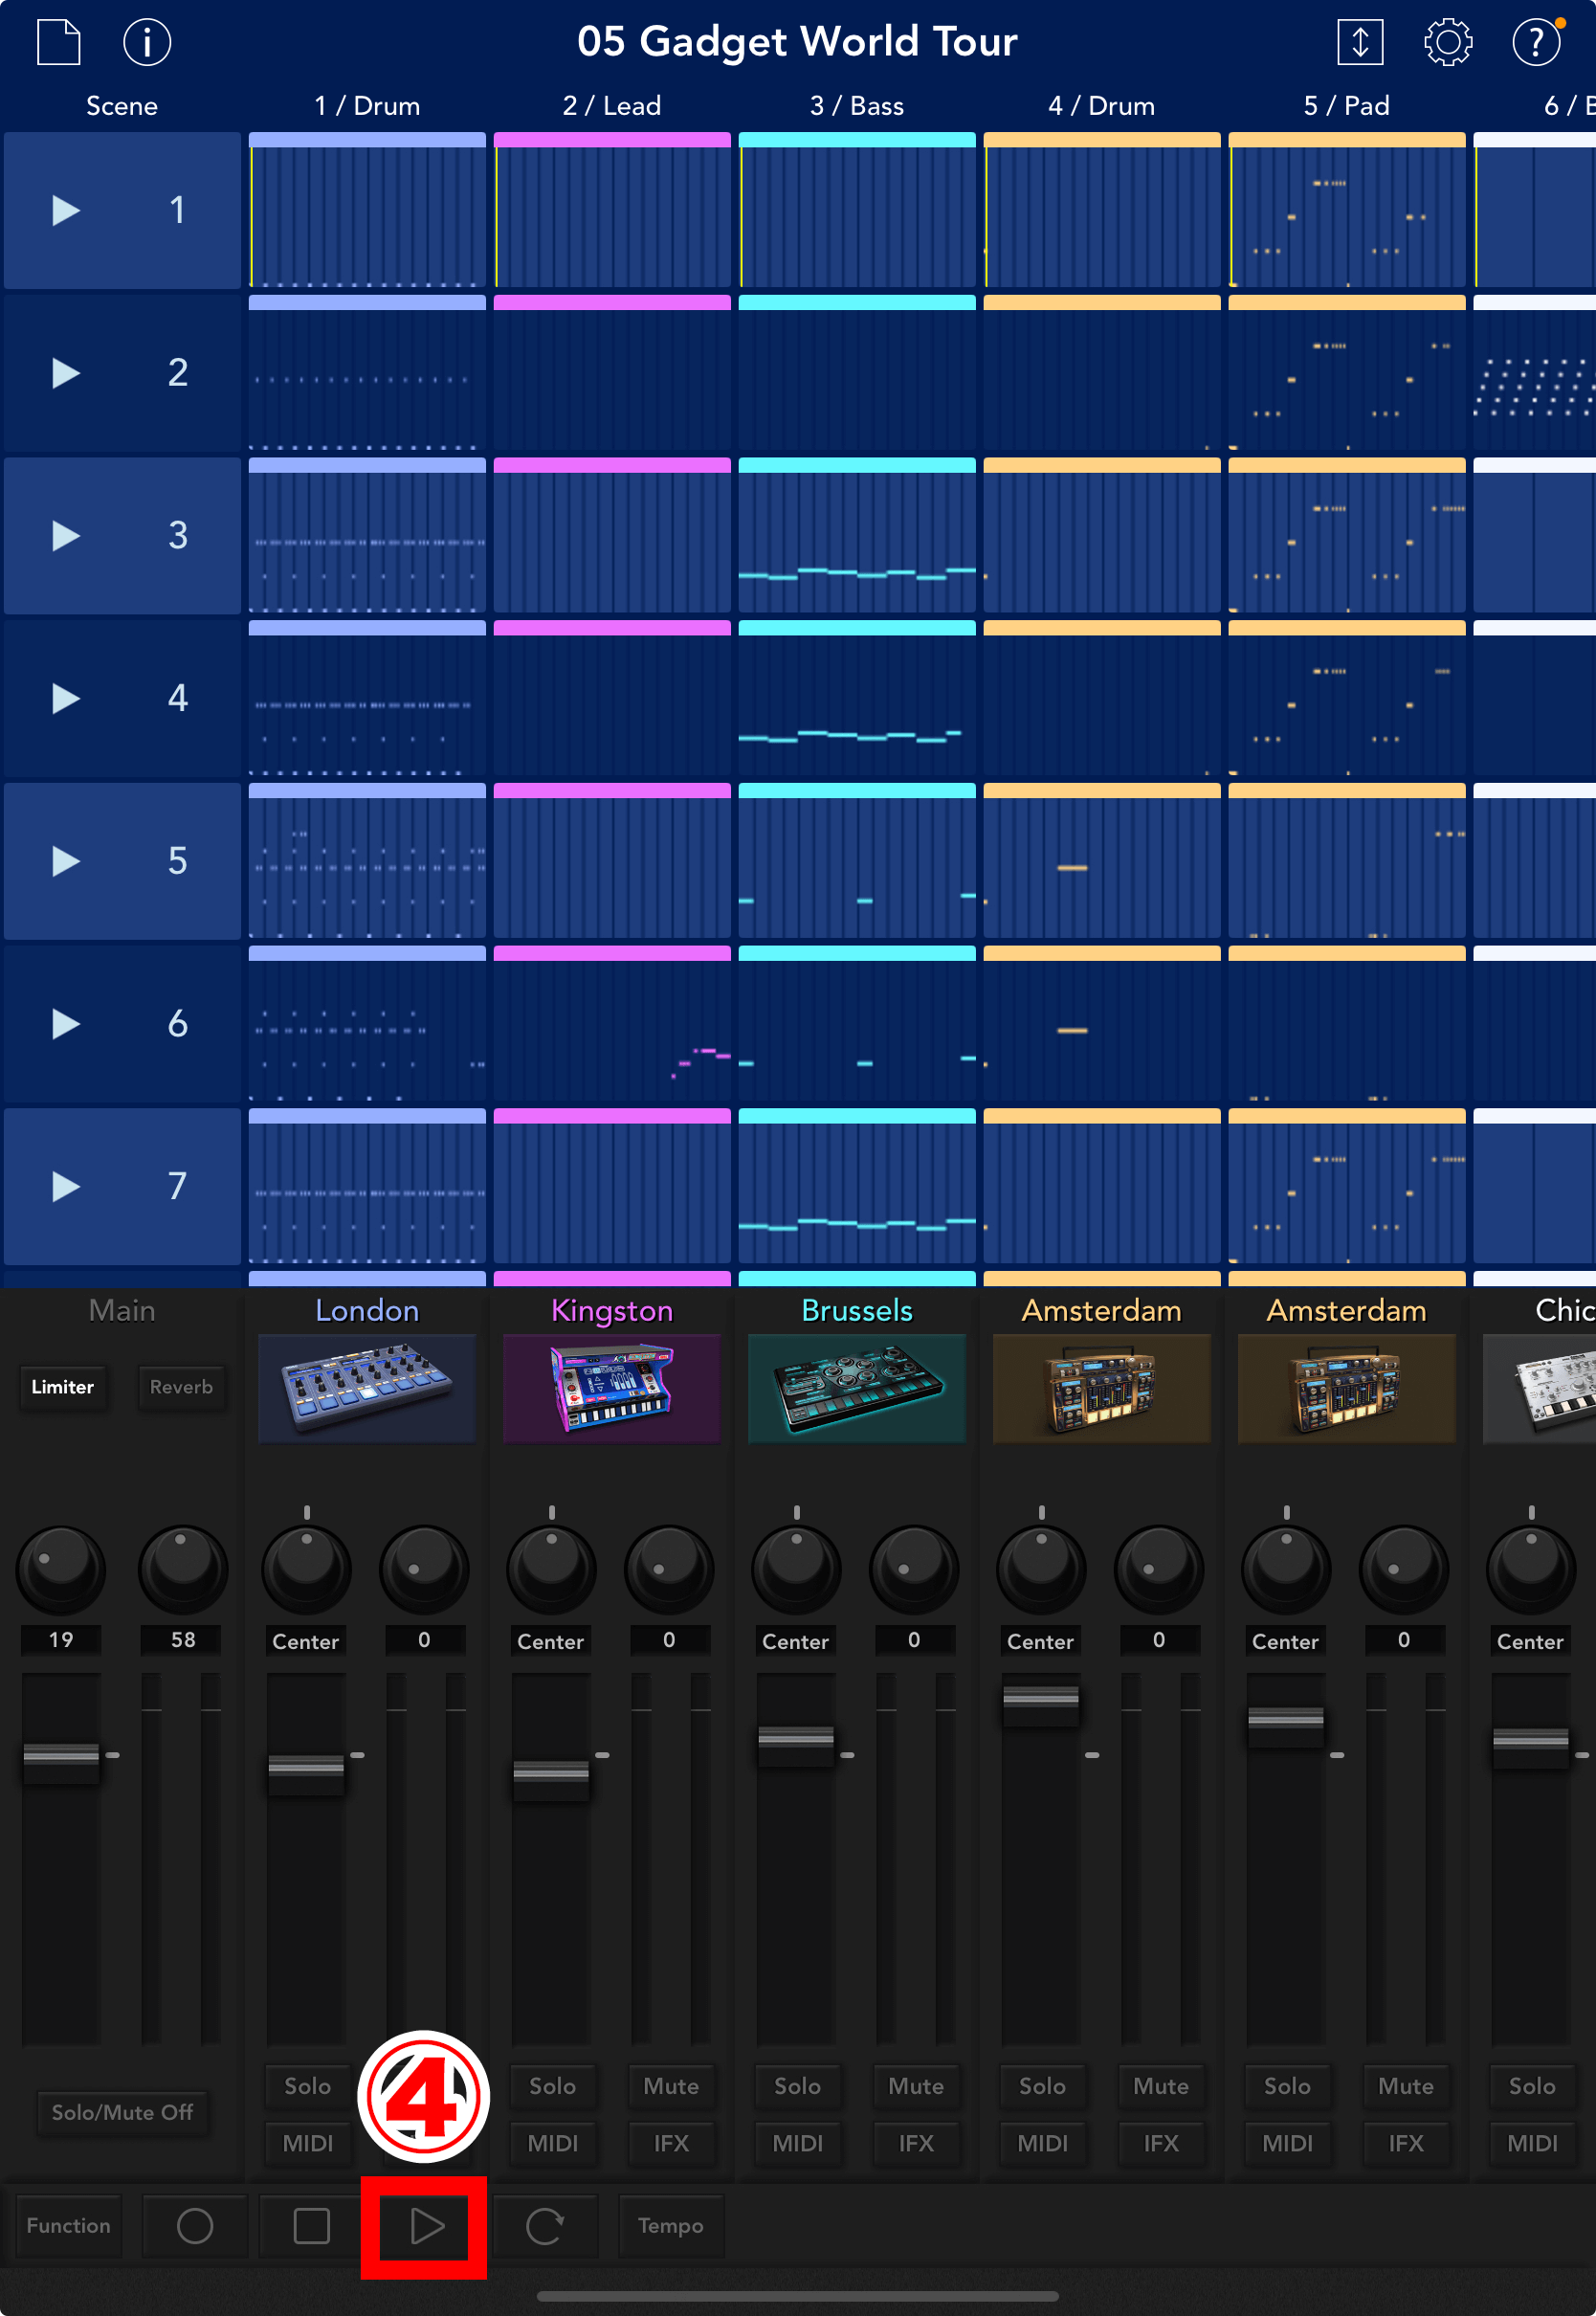Toggle the loop arrow button
This screenshot has height=2316, width=1596.
point(545,2225)
